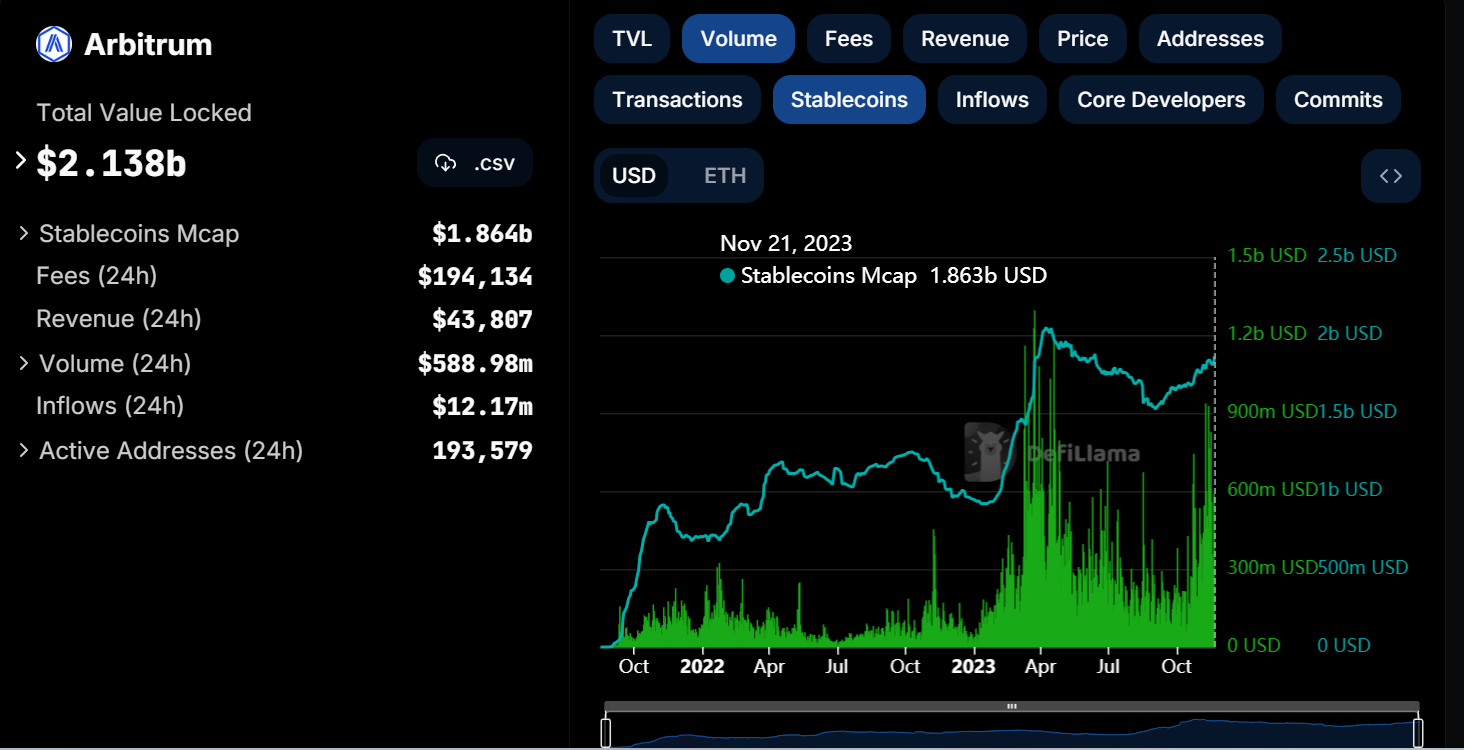Expand the Total Value Locked breakdown
Screen dimensions: 1464x750
pyautogui.click(x=21, y=160)
